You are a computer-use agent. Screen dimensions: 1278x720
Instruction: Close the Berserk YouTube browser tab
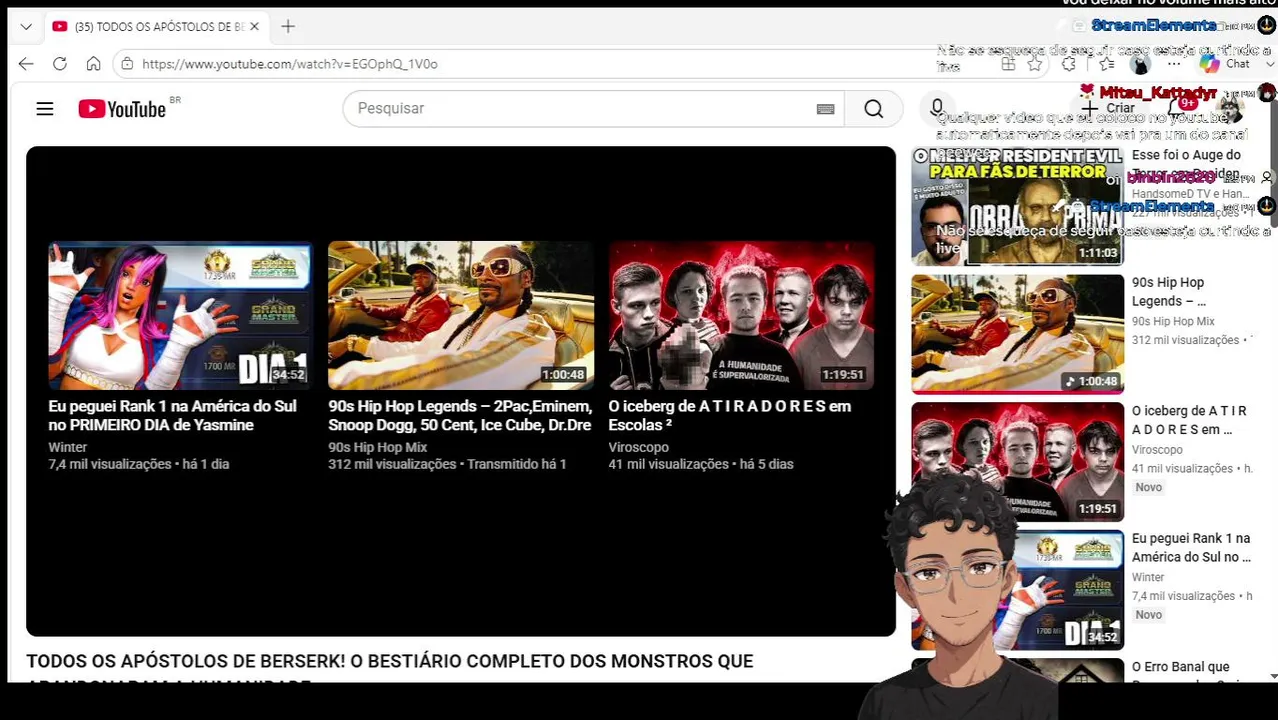coord(254,27)
